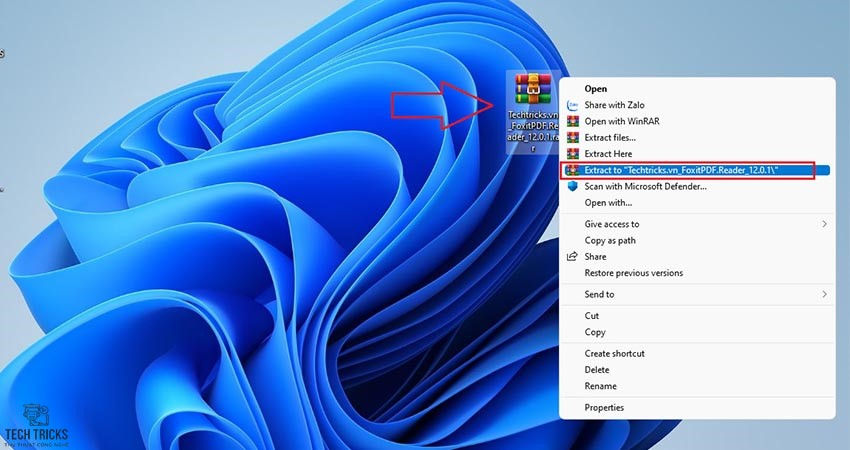The height and width of the screenshot is (450, 850).
Task: Choose Share in the context menu
Action: (697, 256)
